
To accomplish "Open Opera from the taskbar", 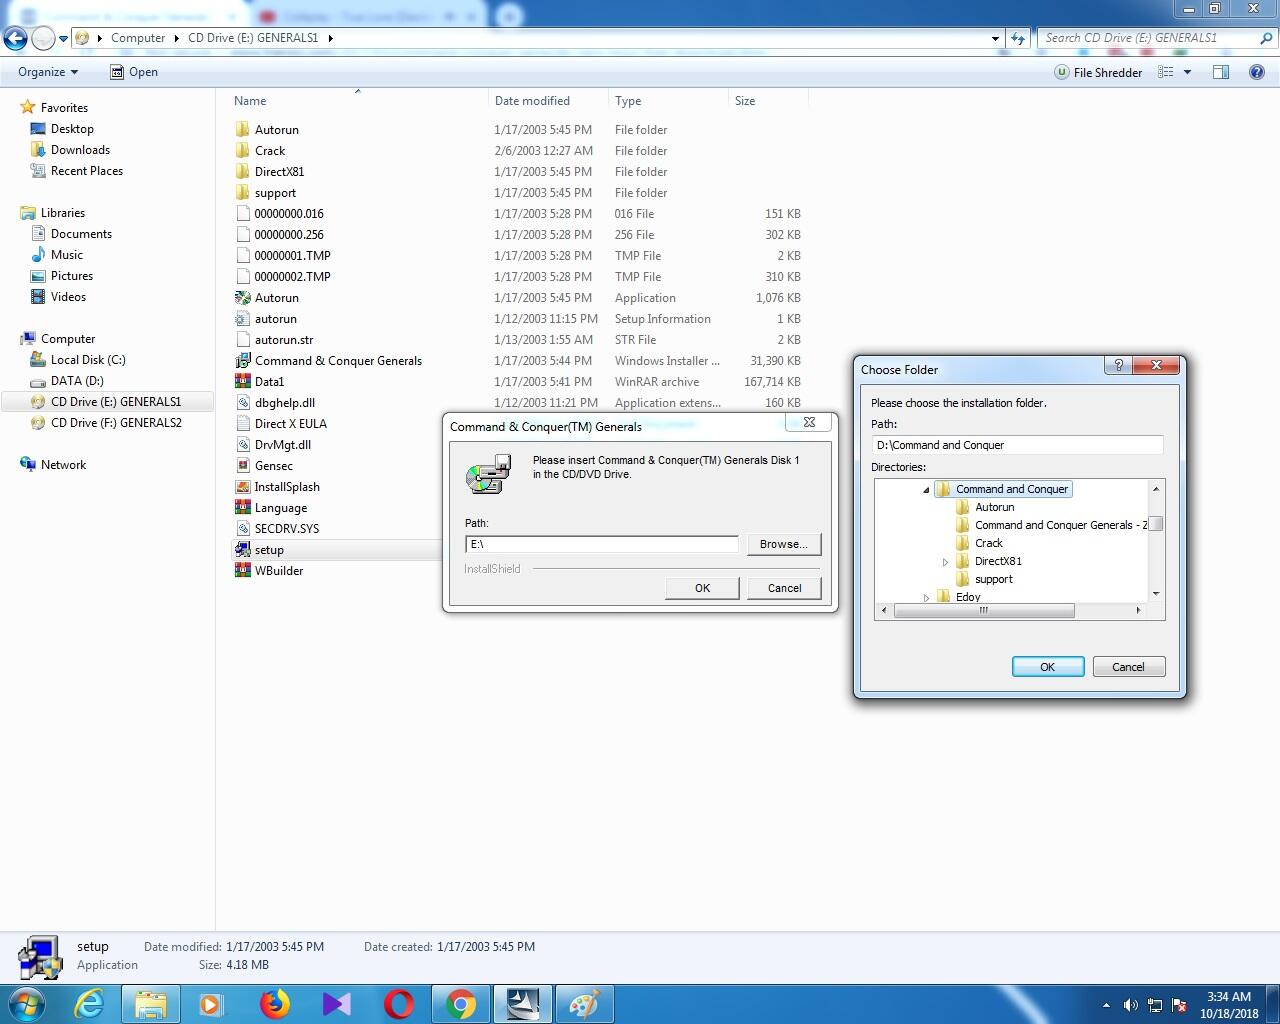I will tap(399, 1003).
